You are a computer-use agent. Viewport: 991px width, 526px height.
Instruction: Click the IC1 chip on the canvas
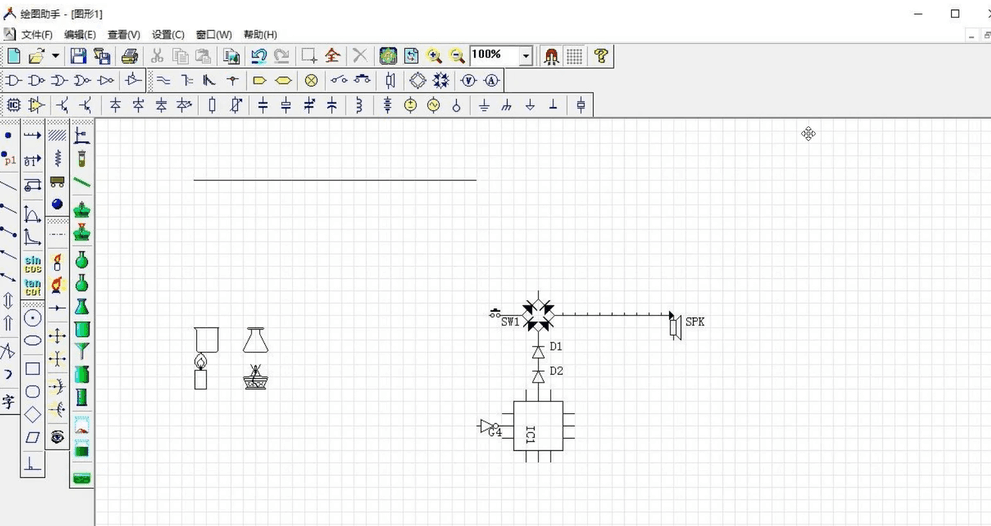[538, 426]
